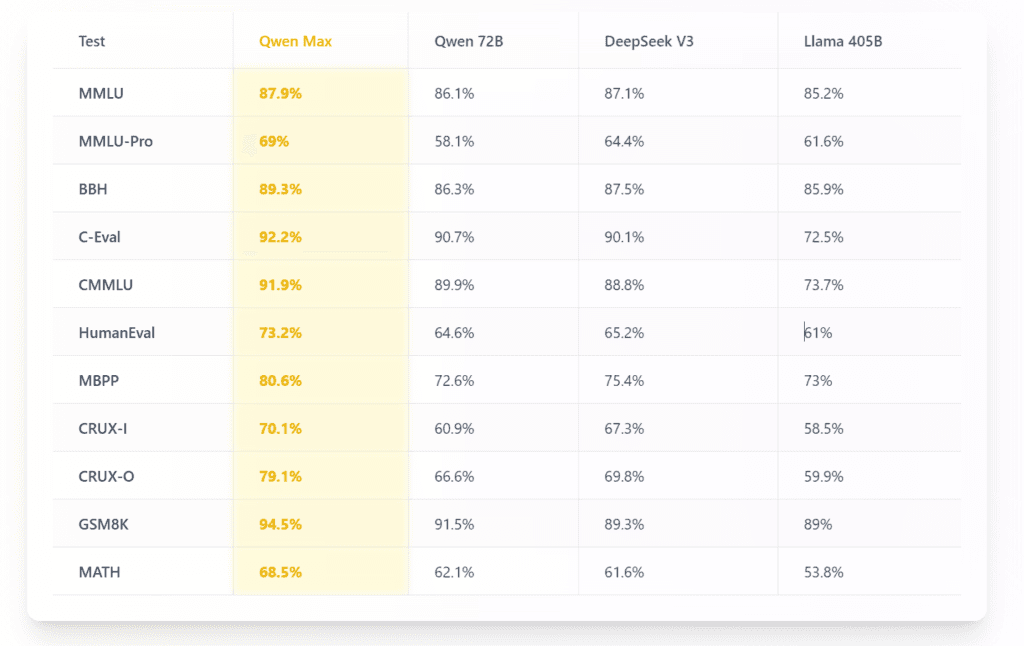Click the "Test" column header
Screen dimensions: 1024x646
(91, 41)
